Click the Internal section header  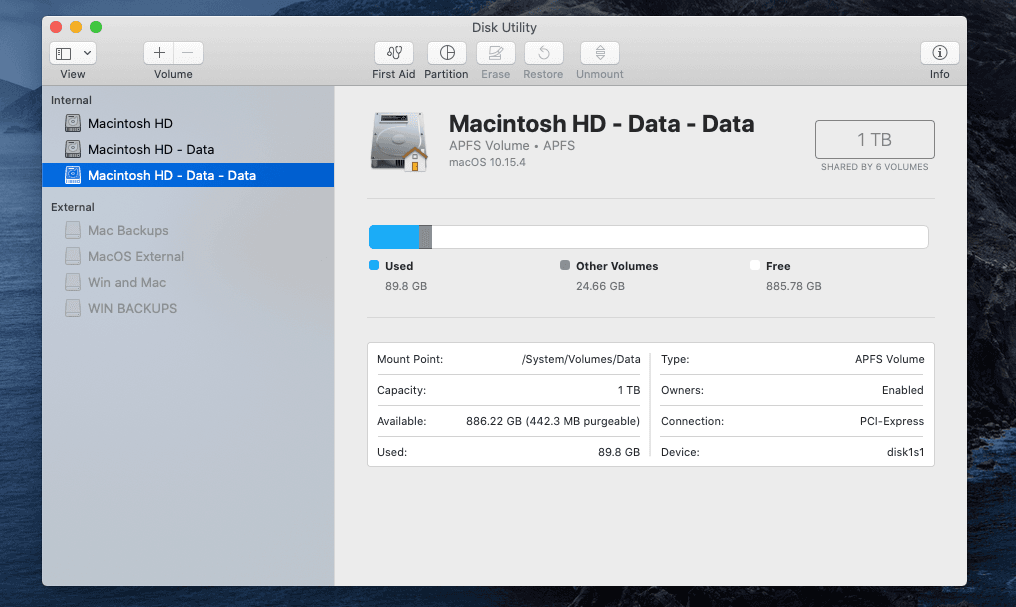[x=71, y=100]
